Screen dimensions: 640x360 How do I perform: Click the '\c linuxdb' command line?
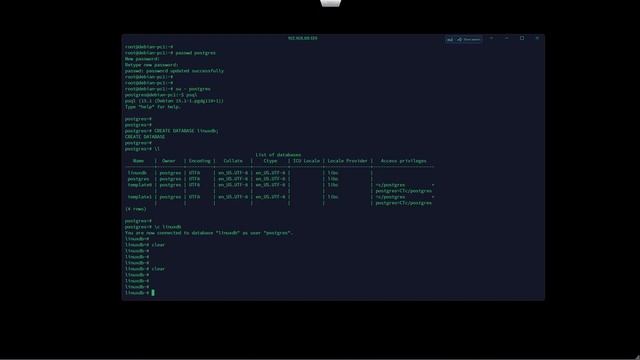coord(153,227)
